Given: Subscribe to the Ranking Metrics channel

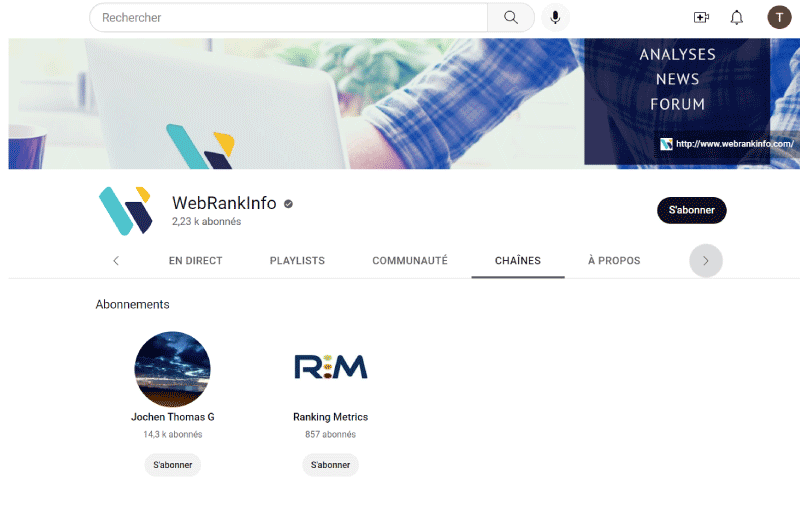Looking at the screenshot, I should (330, 465).
